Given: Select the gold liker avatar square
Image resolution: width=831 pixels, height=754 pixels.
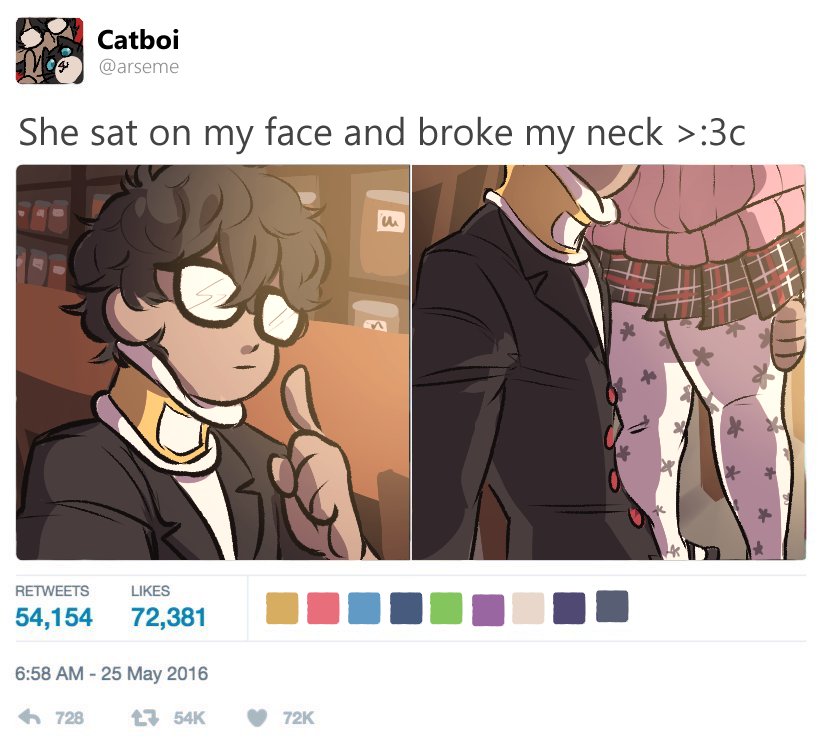Looking at the screenshot, I should 282,608.
